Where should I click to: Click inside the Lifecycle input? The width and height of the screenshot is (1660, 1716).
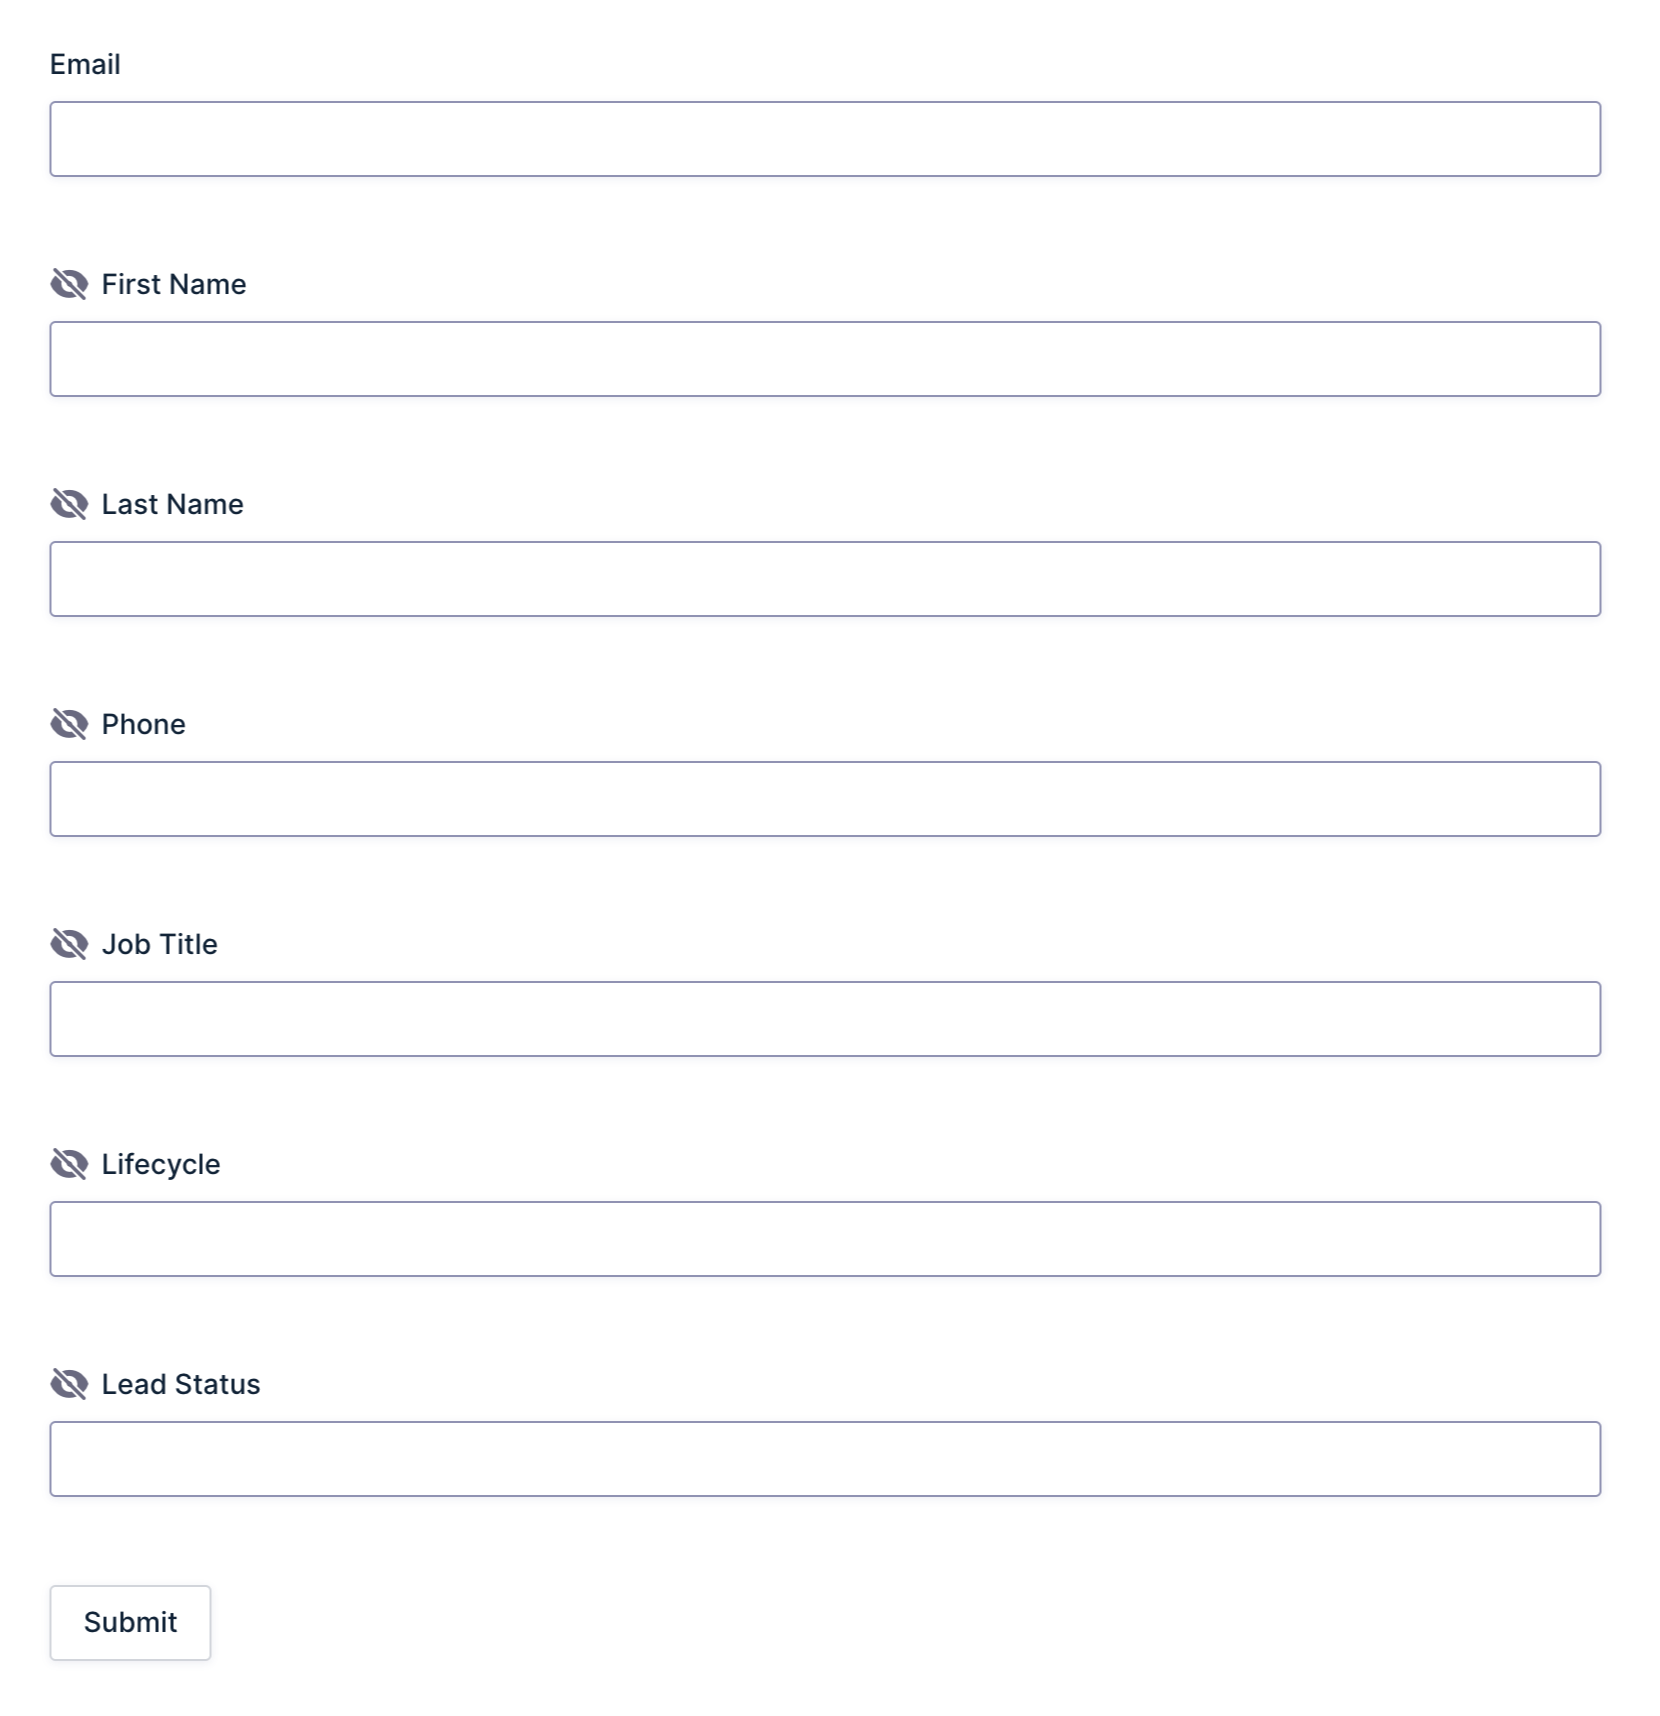click(x=825, y=1239)
